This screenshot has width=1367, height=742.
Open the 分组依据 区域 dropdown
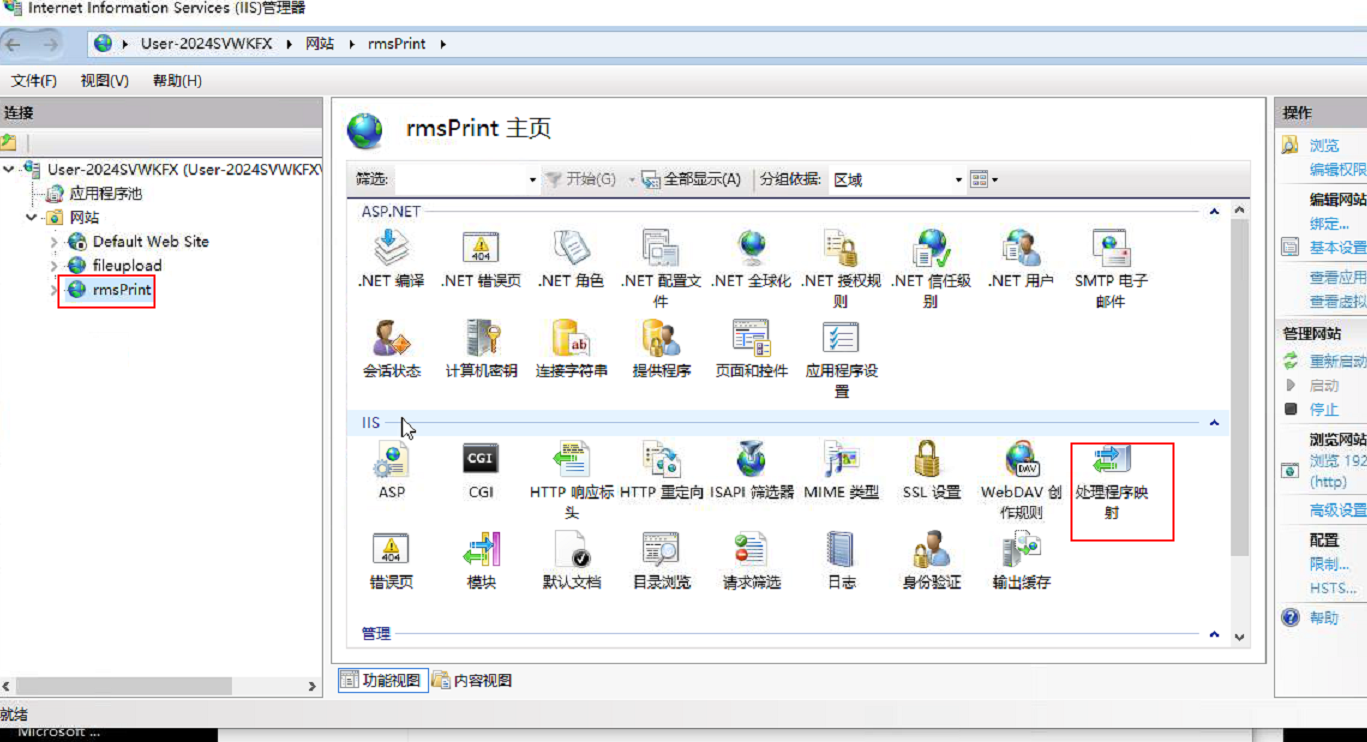(x=957, y=179)
